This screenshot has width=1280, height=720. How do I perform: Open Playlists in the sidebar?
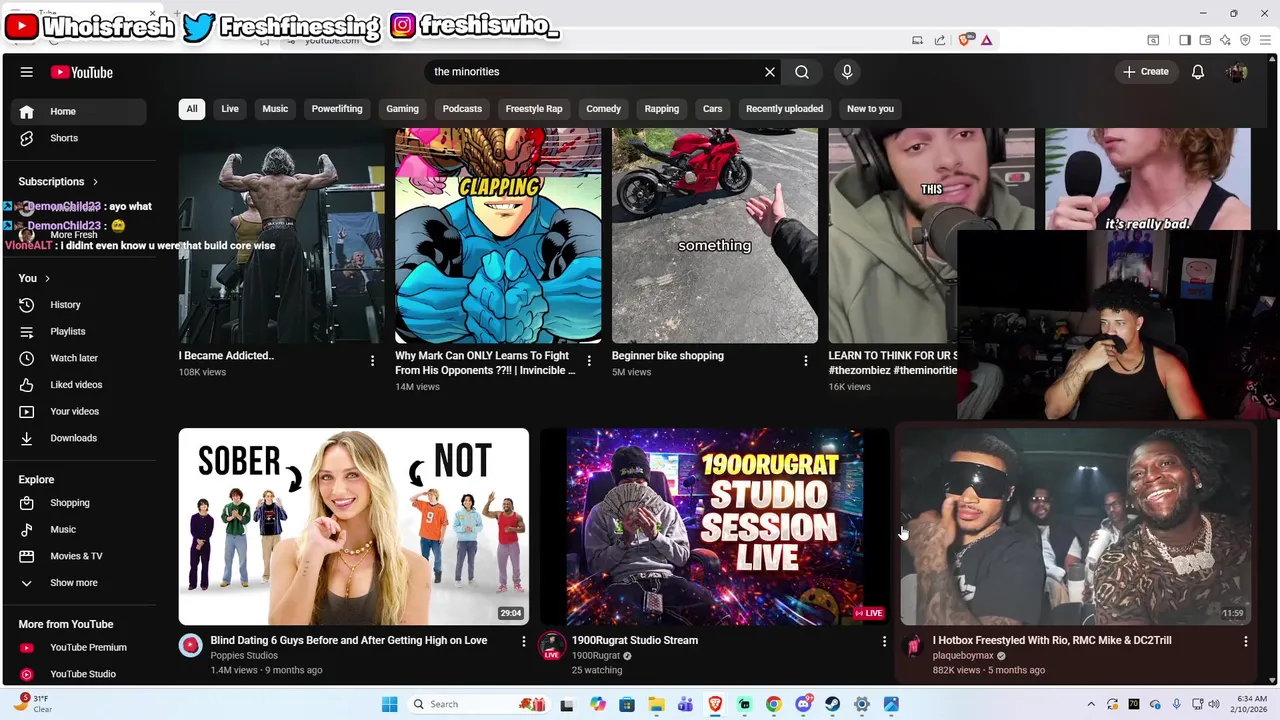[80, 331]
